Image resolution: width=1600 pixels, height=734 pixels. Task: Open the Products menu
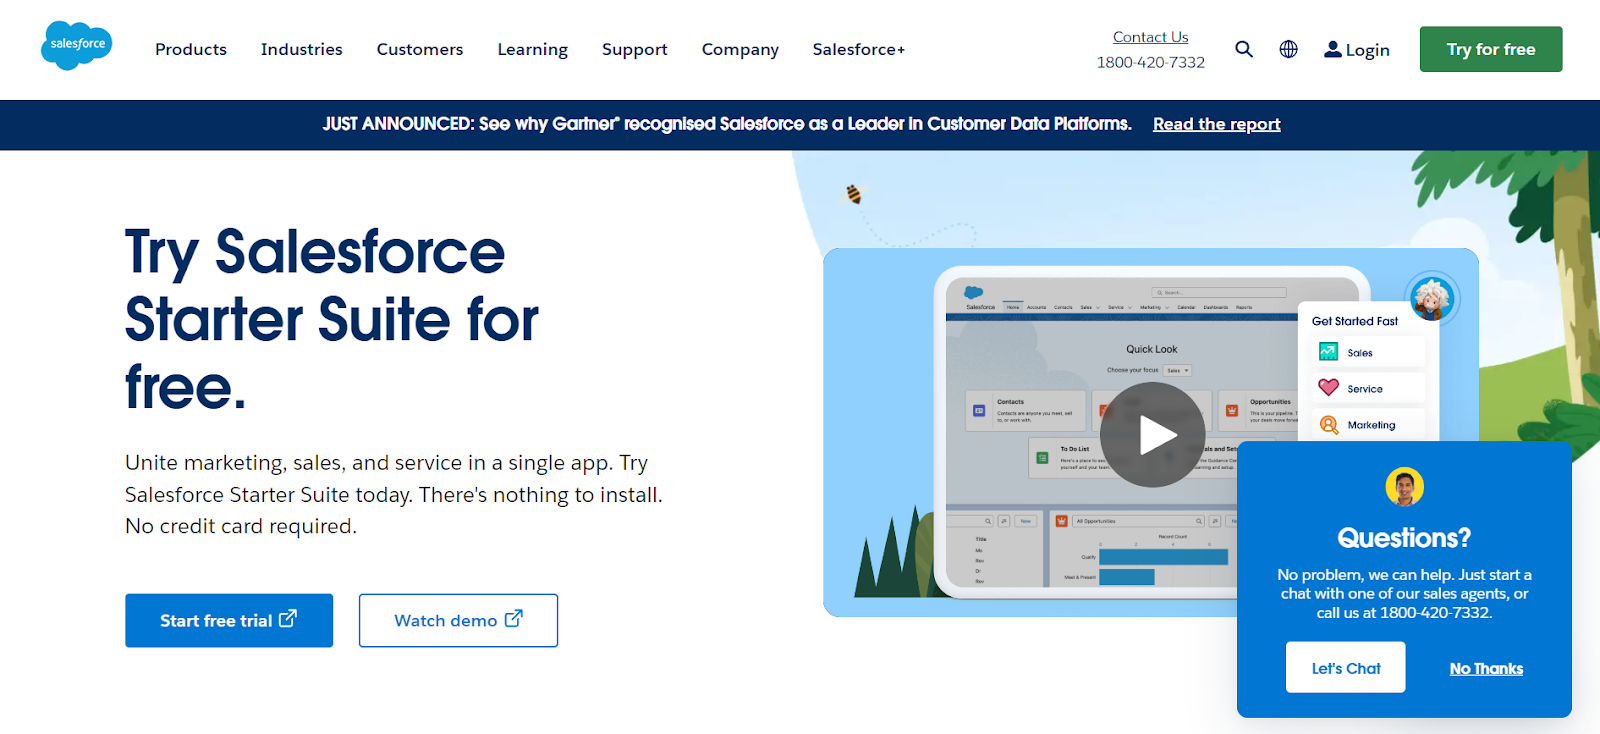coord(191,49)
